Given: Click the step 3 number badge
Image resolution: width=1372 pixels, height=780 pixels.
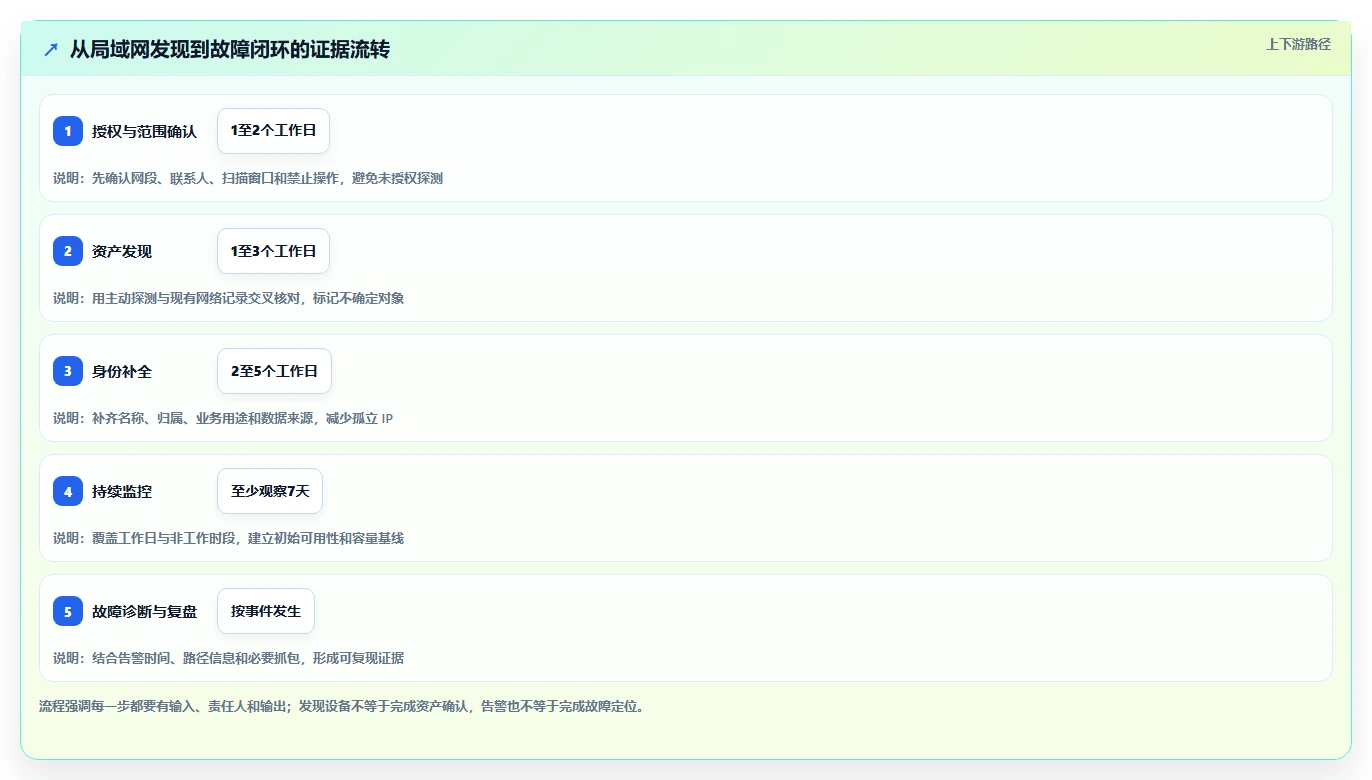Looking at the screenshot, I should coord(68,371).
